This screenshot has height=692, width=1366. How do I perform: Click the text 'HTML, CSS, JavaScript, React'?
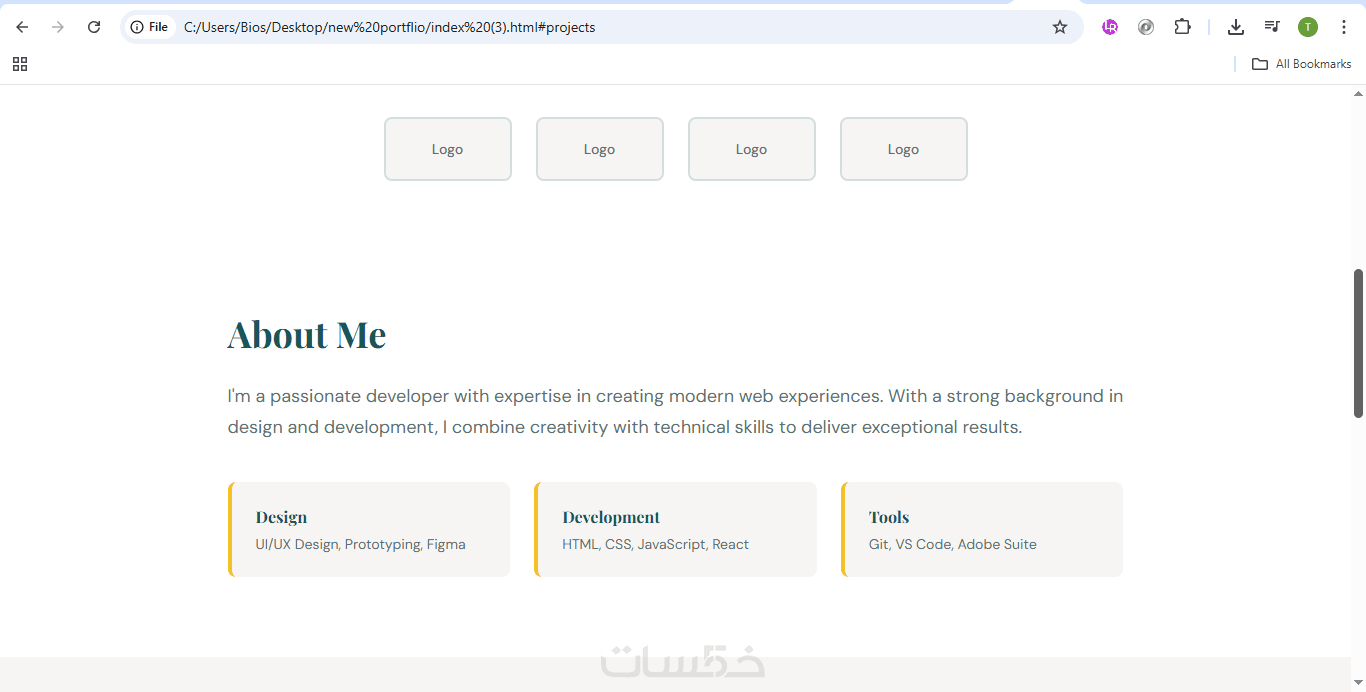click(x=656, y=545)
